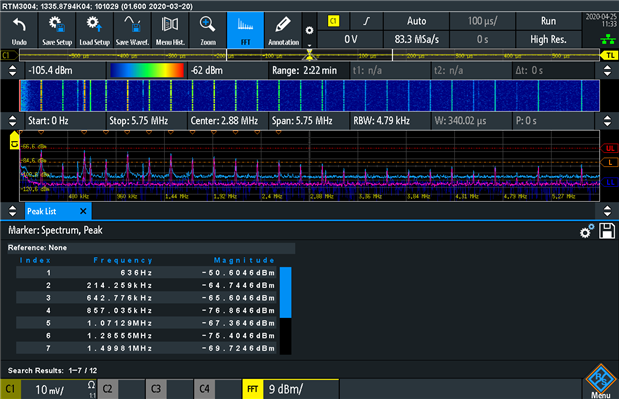
Task: Change the RBW: 4.79 kHz setting
Action: 390,121
